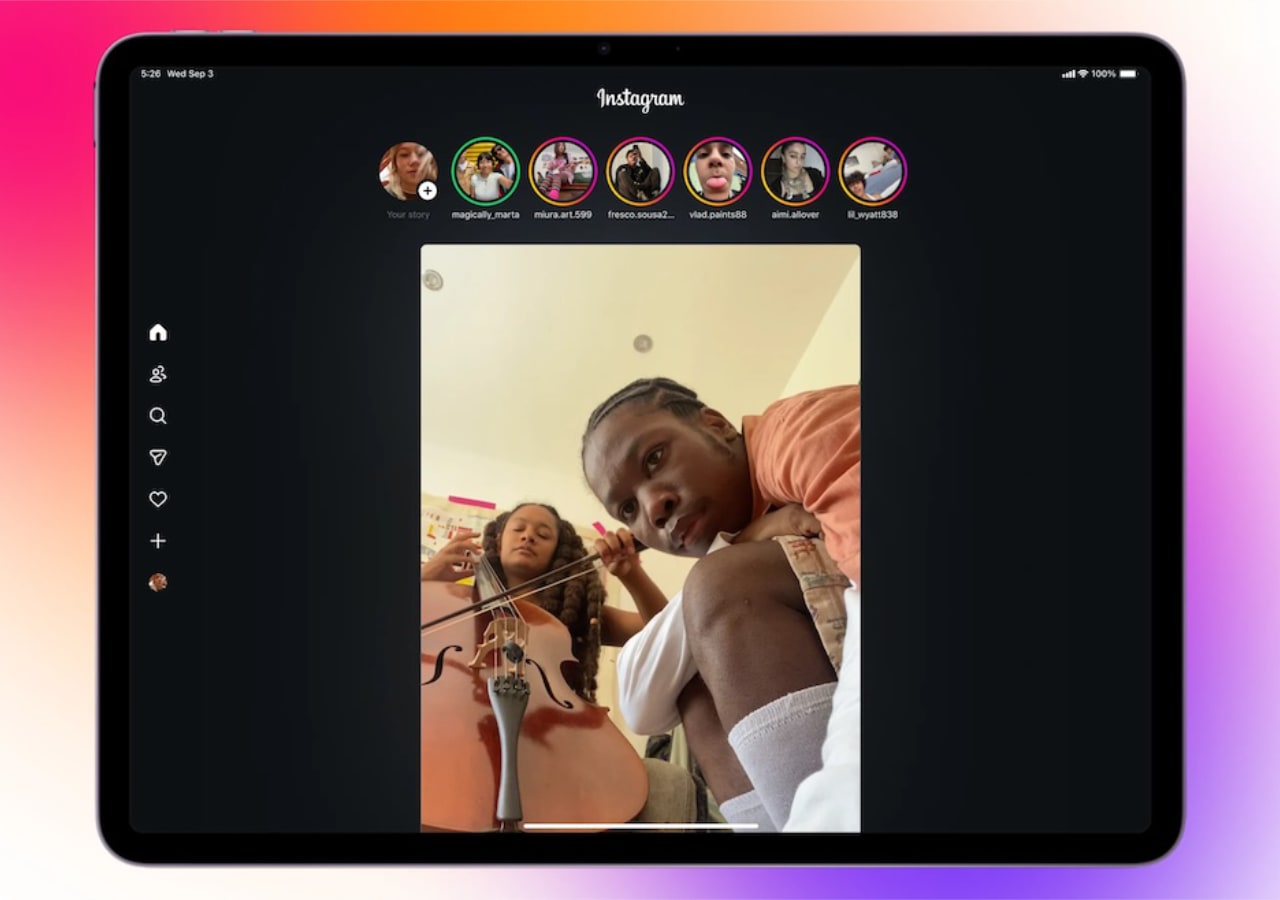Watch the fresco.sousa2 story
This screenshot has height=900, width=1280.
tap(640, 171)
